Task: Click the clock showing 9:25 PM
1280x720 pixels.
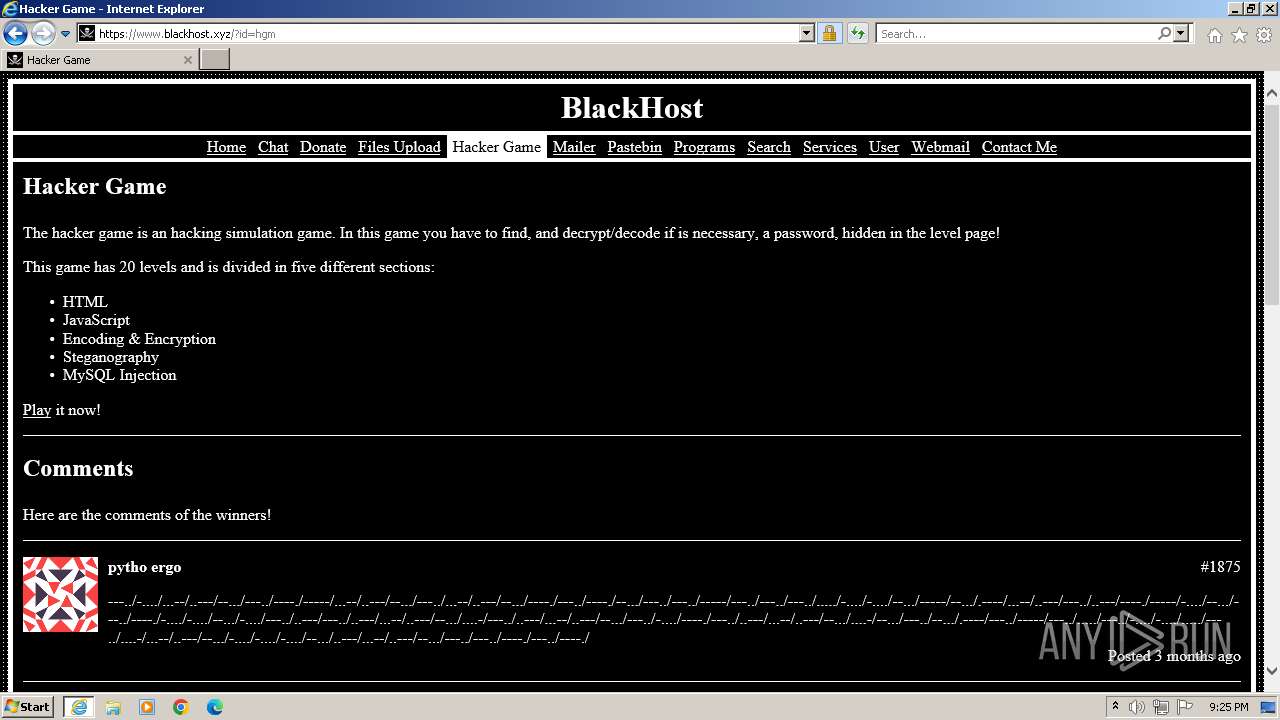Action: pyautogui.click(x=1228, y=707)
